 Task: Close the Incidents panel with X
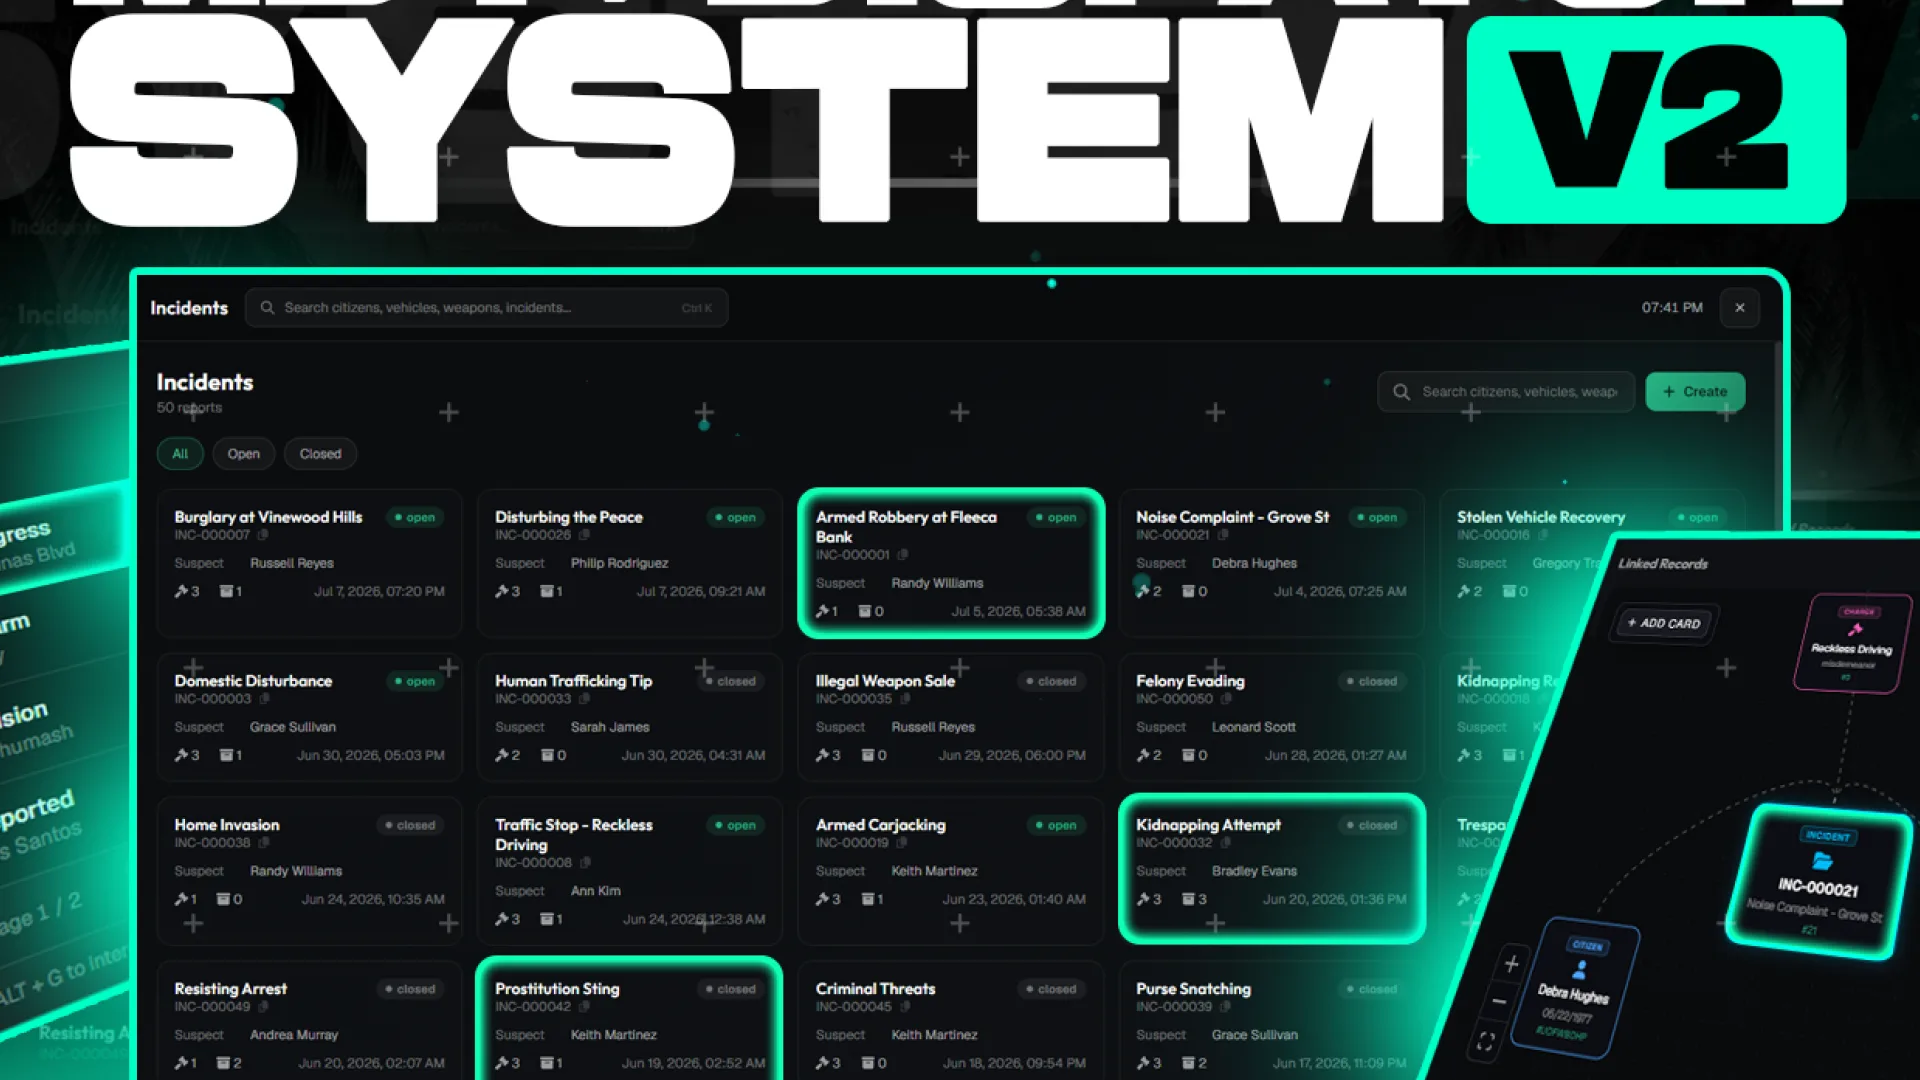(1740, 308)
